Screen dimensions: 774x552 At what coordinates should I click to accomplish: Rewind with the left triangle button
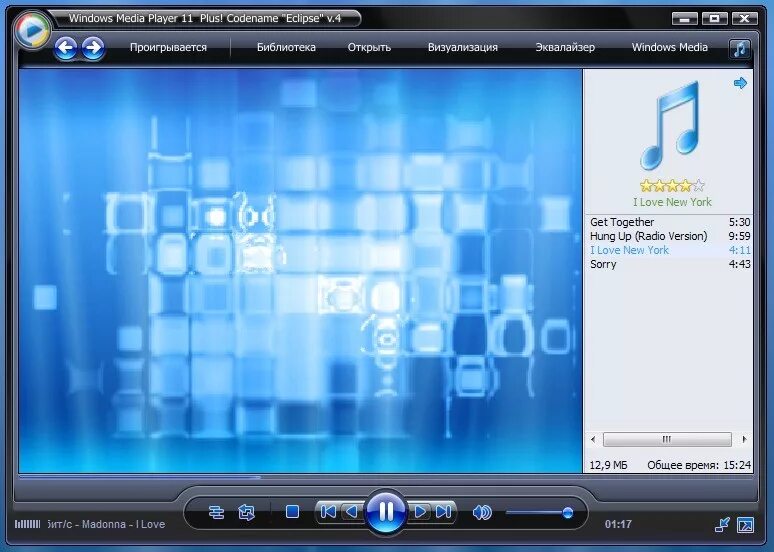[352, 512]
